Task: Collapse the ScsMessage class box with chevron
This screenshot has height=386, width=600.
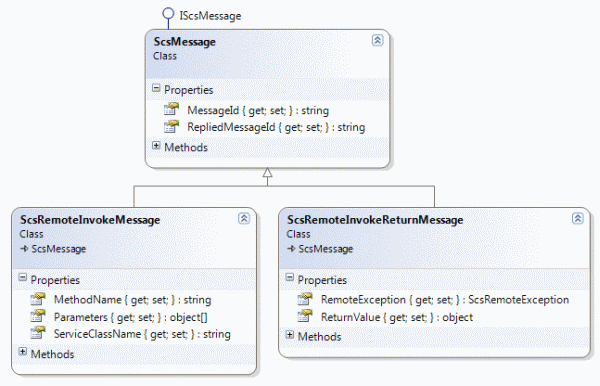Action: click(377, 40)
